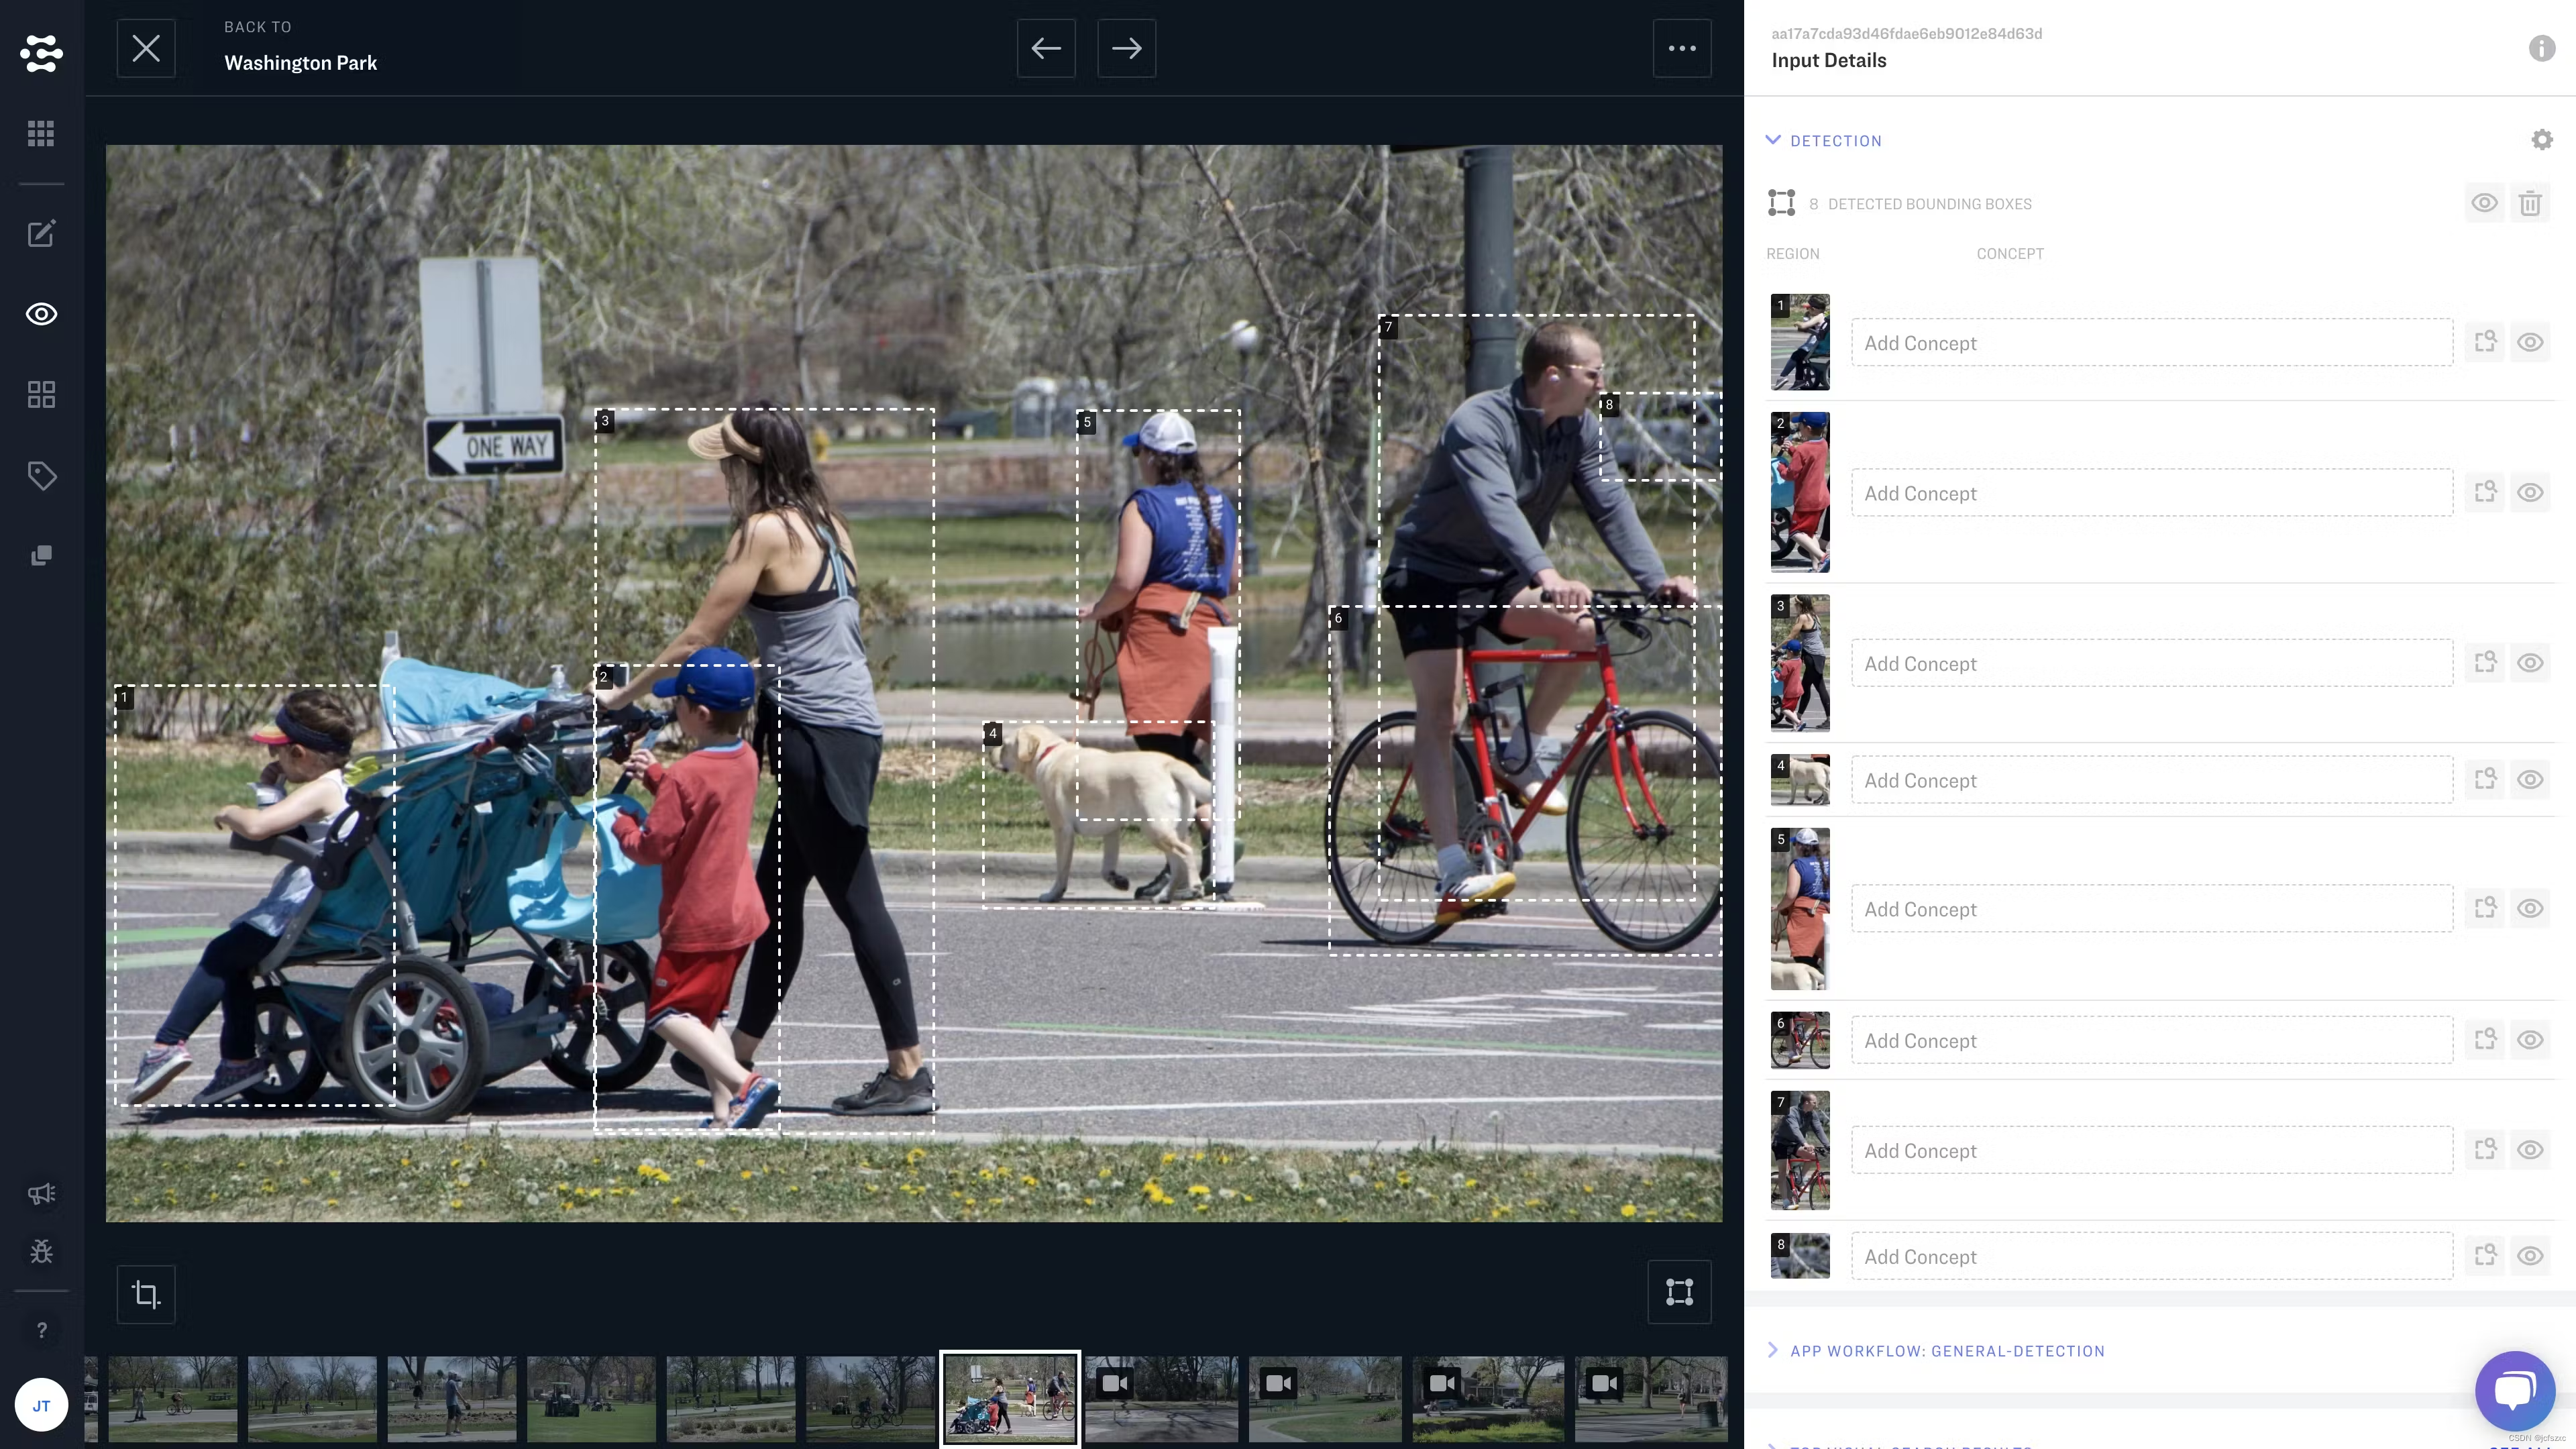The height and width of the screenshot is (1449, 2576).
Task: Click the navigate forward arrow button
Action: click(1127, 48)
